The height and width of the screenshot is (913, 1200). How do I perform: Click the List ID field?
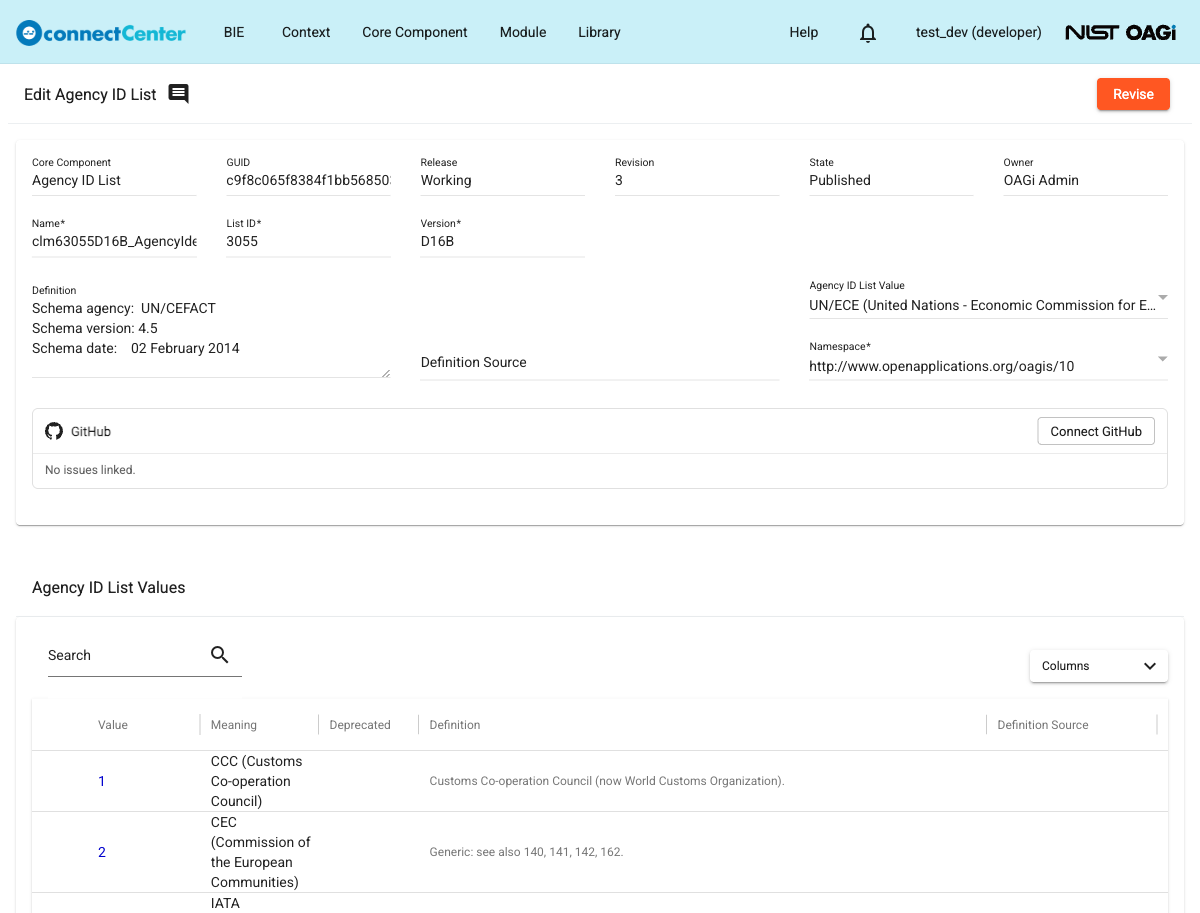308,241
